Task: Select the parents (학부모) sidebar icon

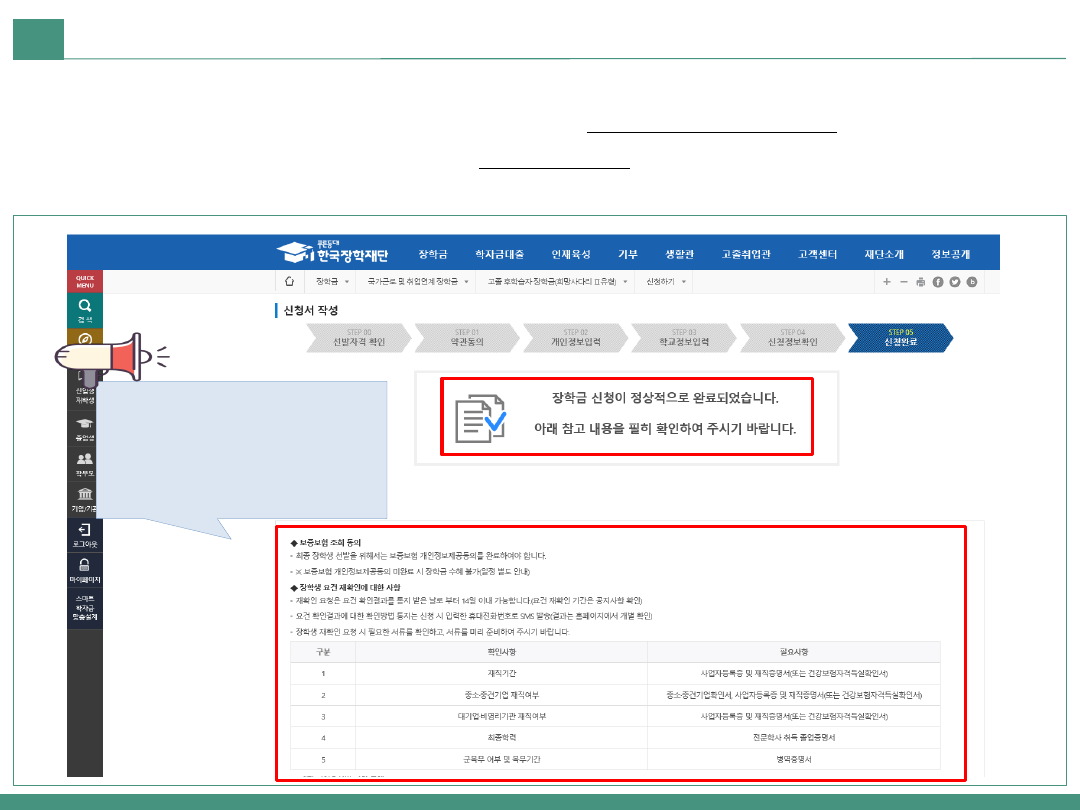Action: click(85, 463)
